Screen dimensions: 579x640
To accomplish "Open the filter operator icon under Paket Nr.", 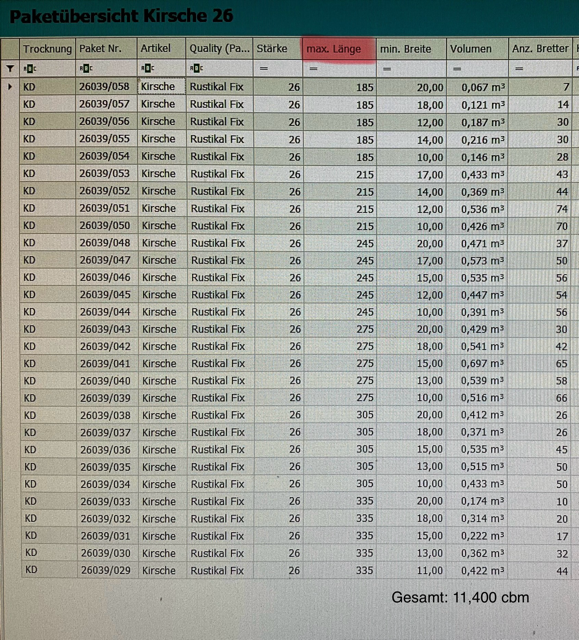I will (86, 69).
